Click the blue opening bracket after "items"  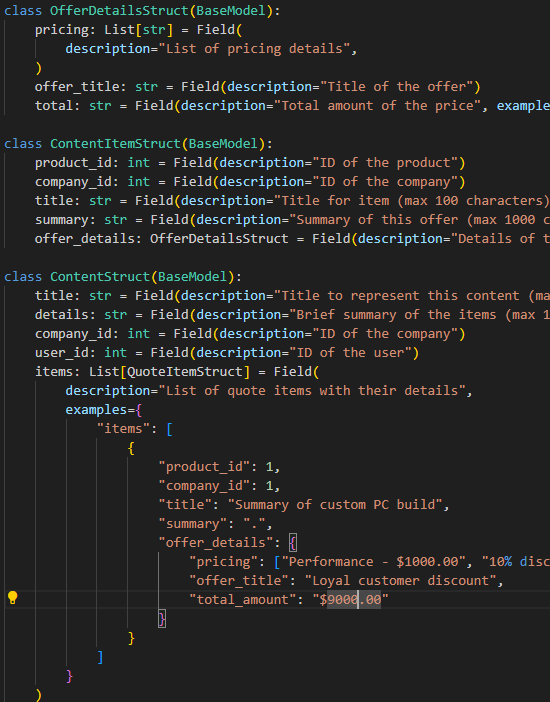(169, 429)
